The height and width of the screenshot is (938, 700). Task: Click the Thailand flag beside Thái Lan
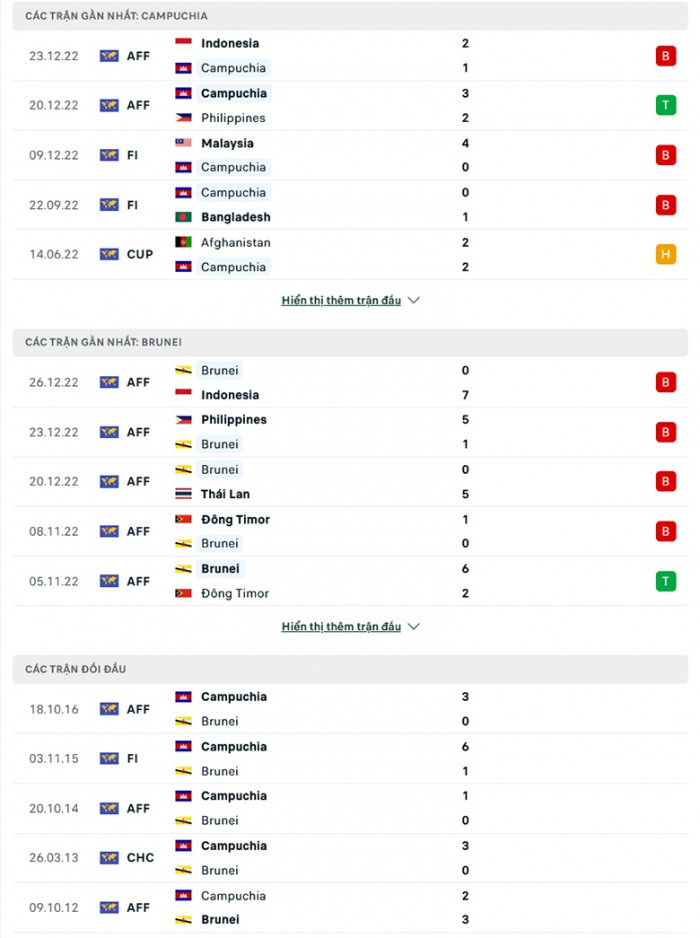coord(183,494)
